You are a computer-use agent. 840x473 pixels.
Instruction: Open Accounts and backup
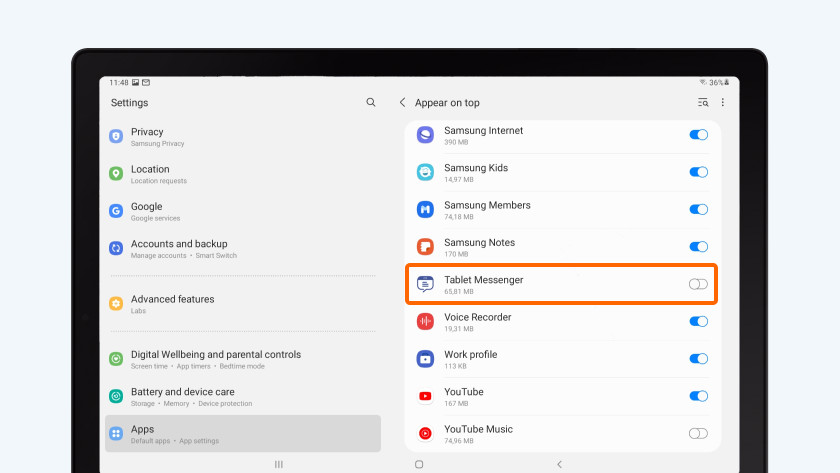pos(178,248)
